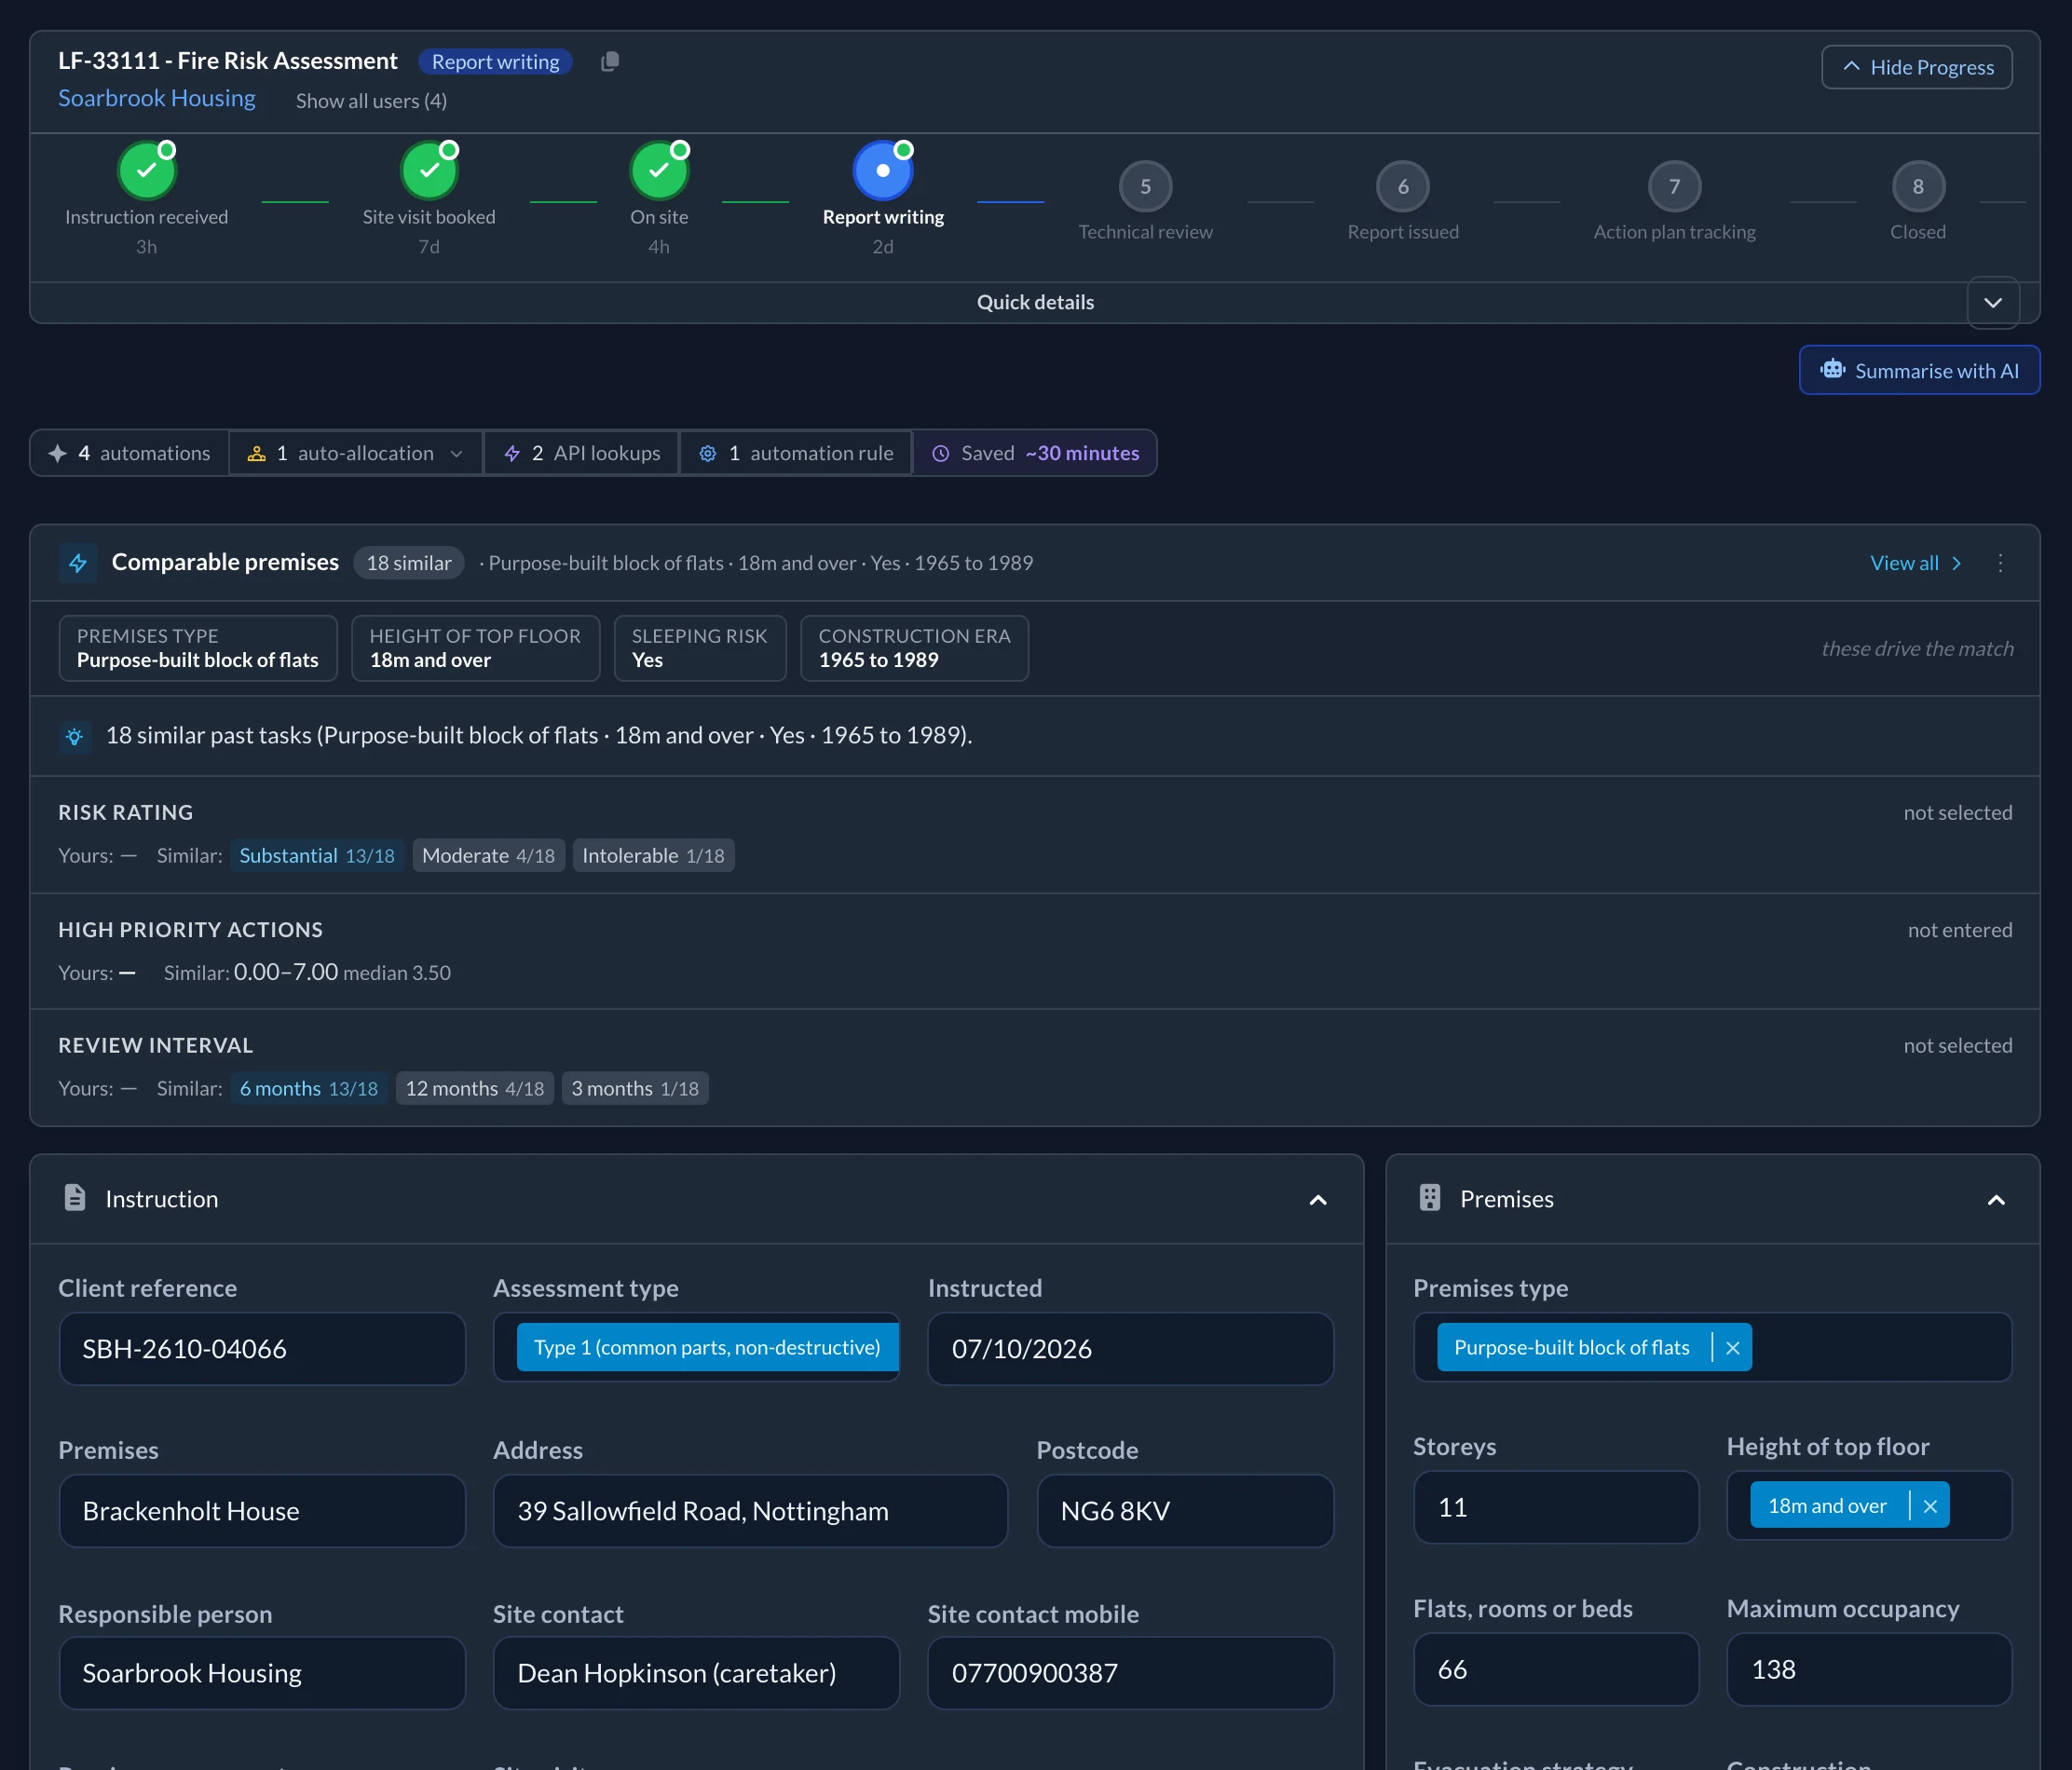Expand the Quick details chevron
Screen dimensions: 2072x1770
point(1993,303)
